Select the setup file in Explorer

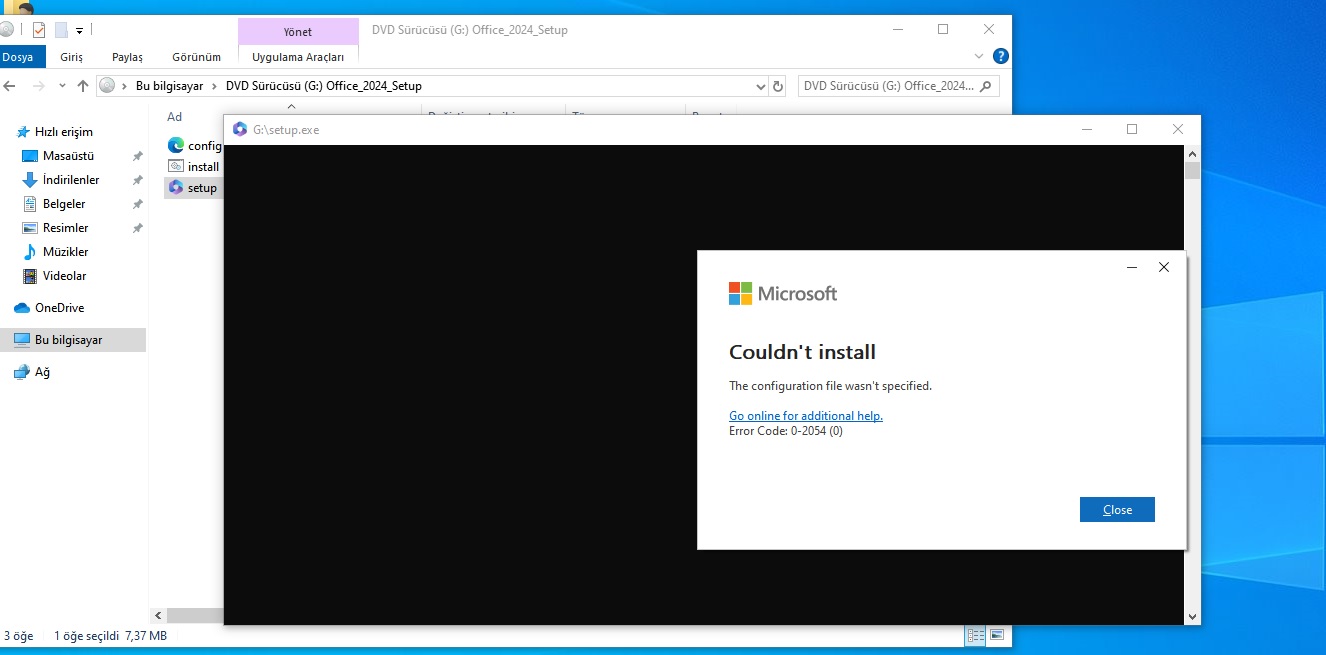[x=192, y=188]
